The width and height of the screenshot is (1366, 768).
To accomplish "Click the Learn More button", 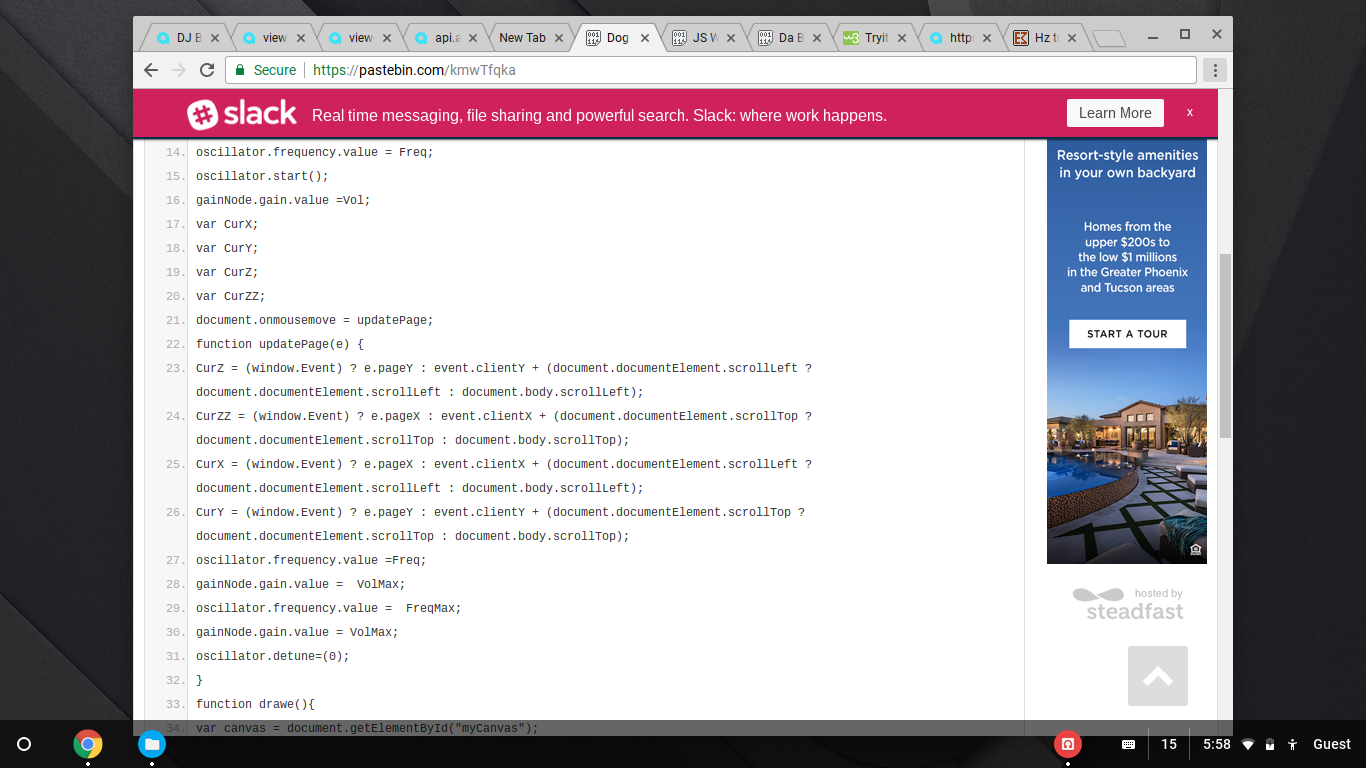I will point(1115,113).
